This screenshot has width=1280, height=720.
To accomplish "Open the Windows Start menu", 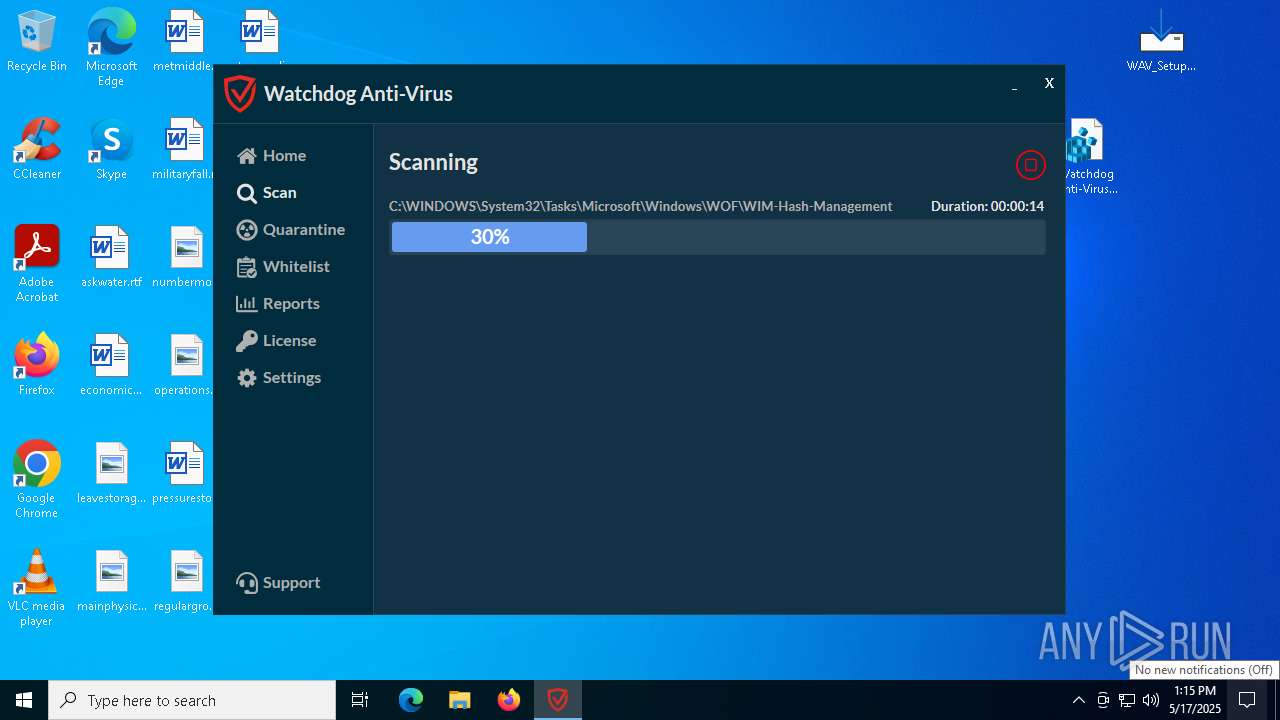I will [x=24, y=700].
